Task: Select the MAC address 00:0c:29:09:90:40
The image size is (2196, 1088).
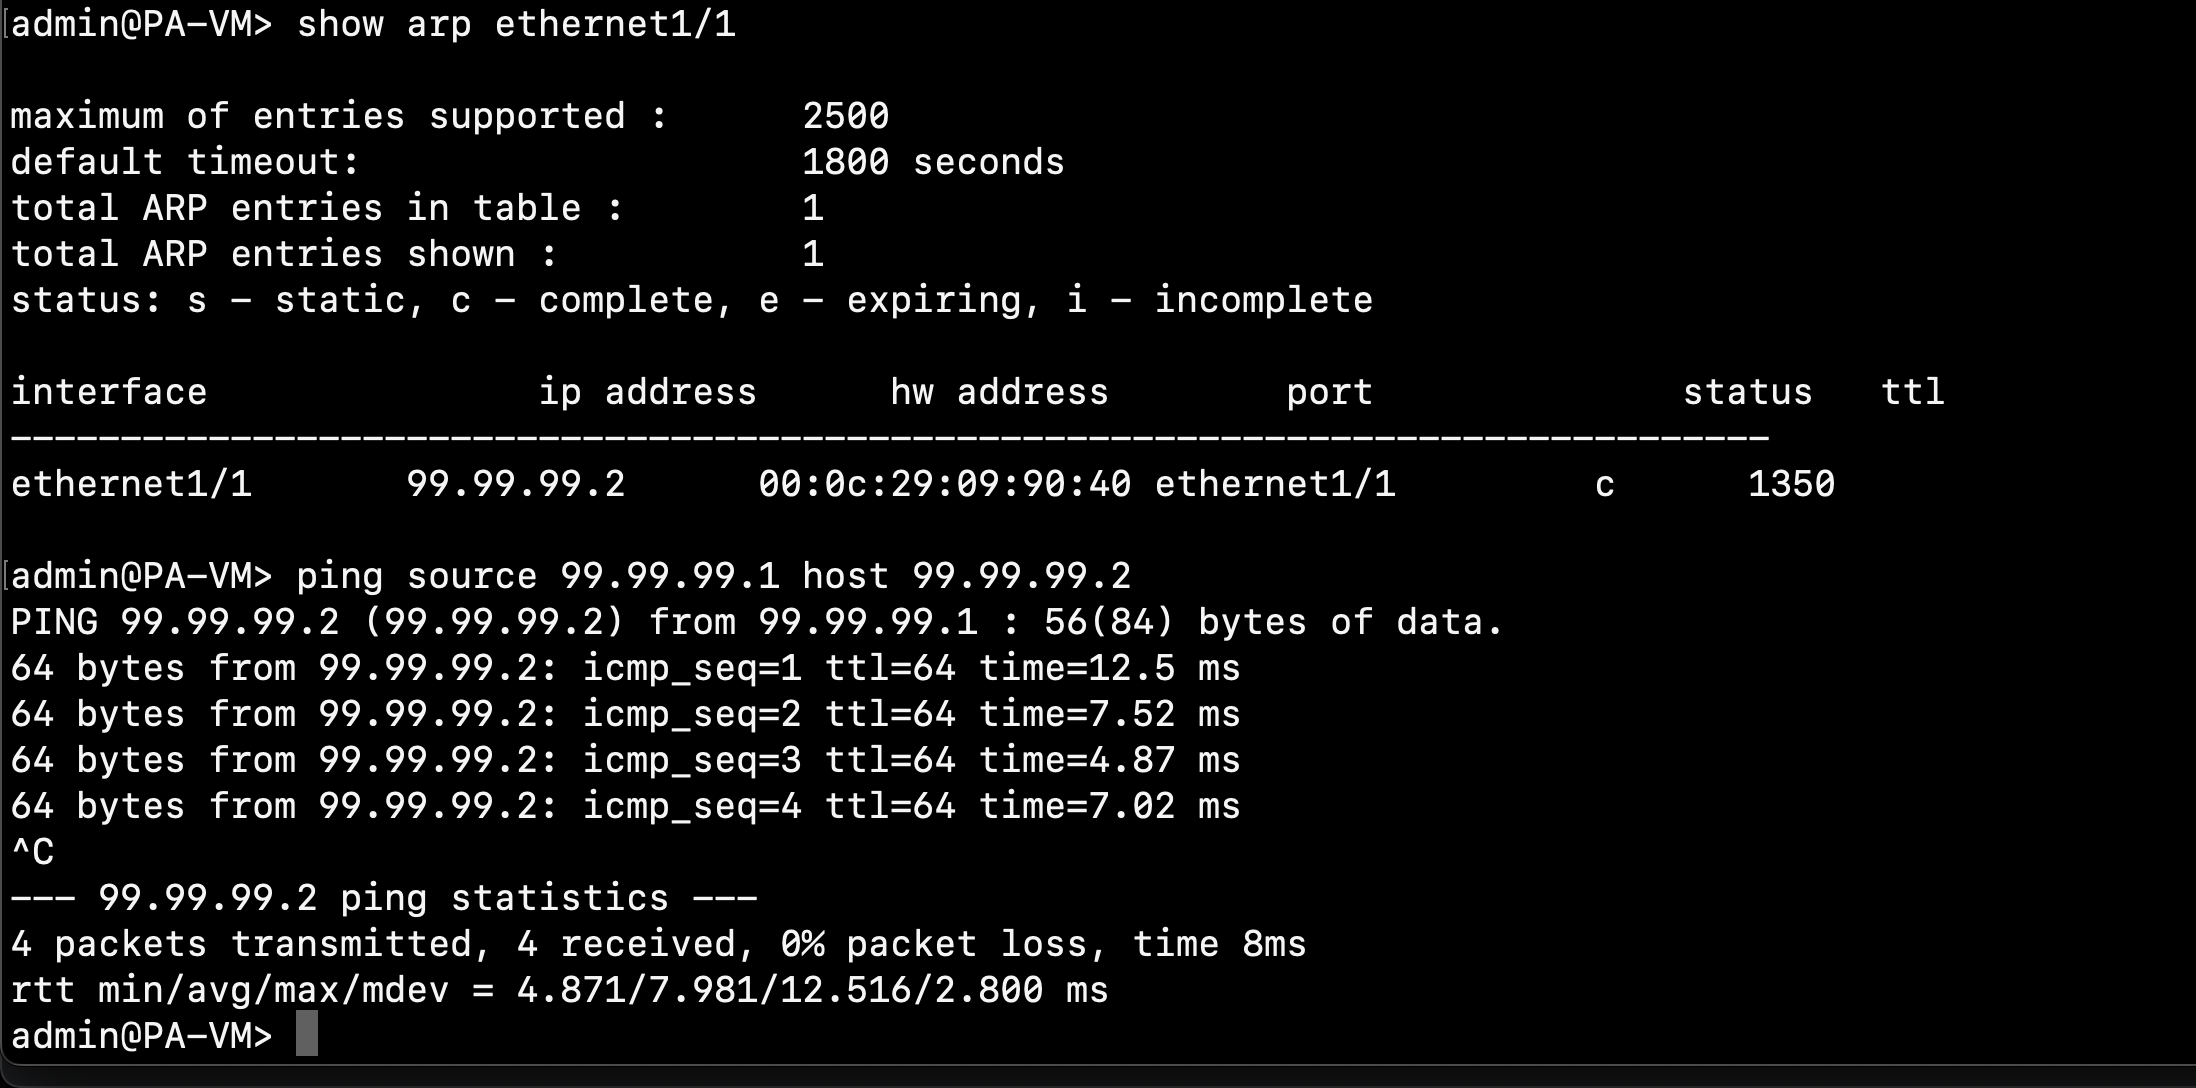Action: tap(944, 484)
